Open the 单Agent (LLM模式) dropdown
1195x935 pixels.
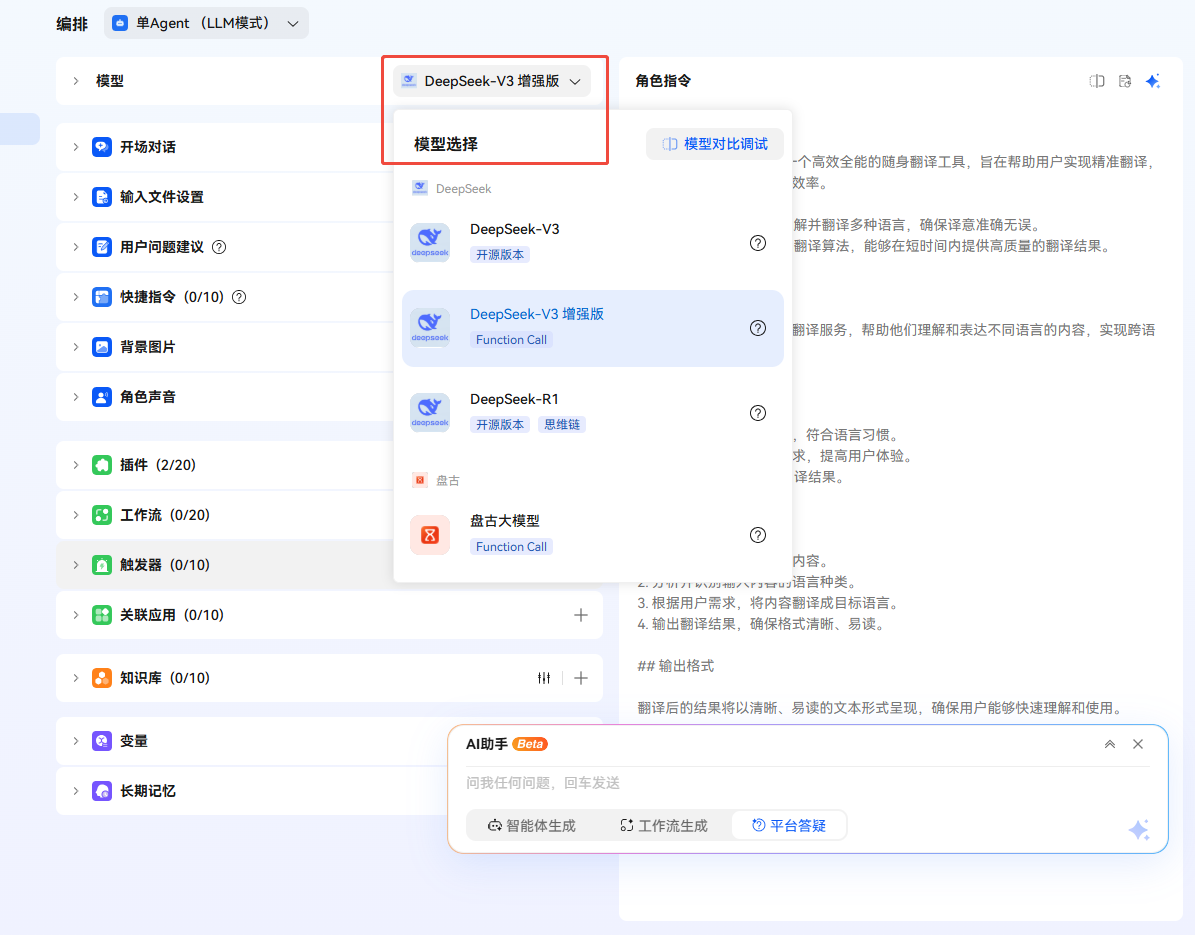(206, 23)
